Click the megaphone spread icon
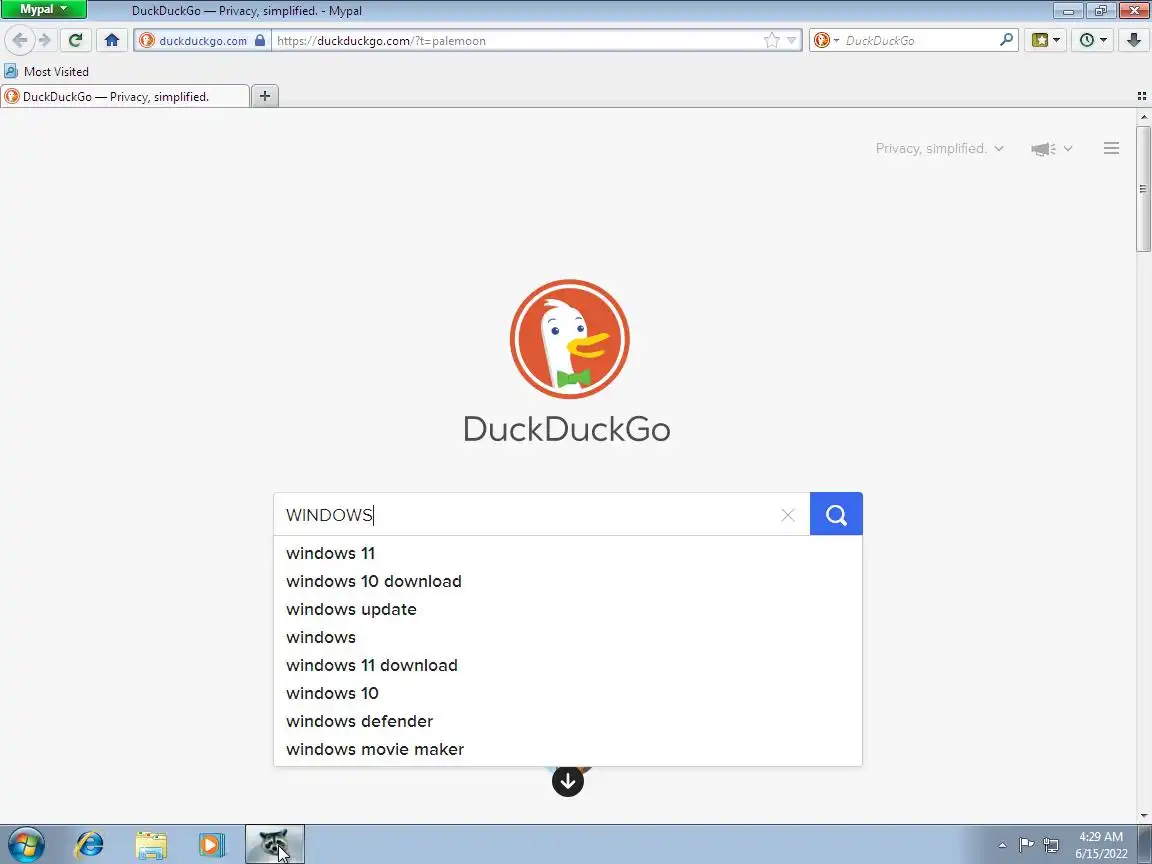The height and width of the screenshot is (864, 1152). click(x=1043, y=149)
